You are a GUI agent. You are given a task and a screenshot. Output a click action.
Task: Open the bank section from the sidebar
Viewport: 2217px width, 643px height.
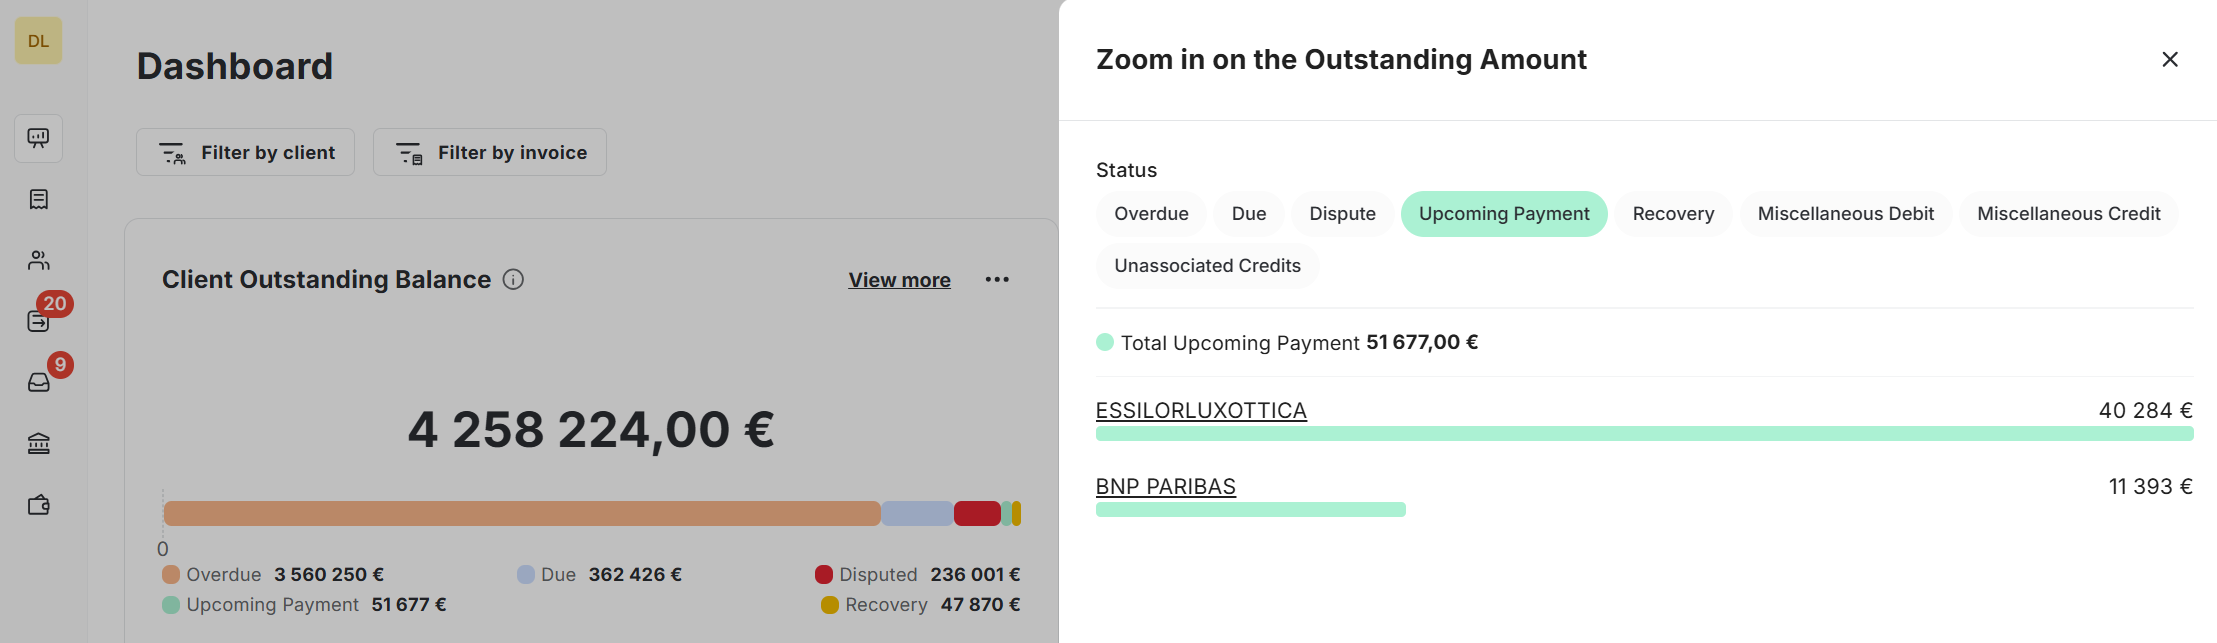tap(38, 443)
